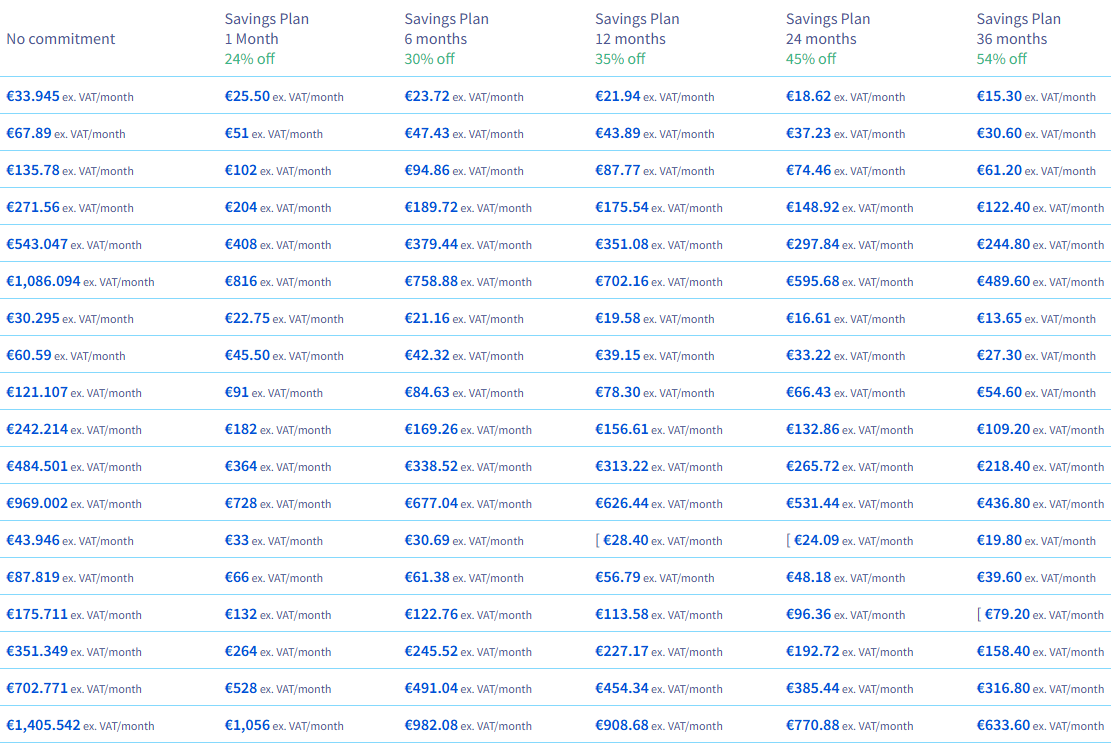This screenshot has width=1111, height=745.
Task: Select the Savings Plan 6 months header
Action: point(446,29)
